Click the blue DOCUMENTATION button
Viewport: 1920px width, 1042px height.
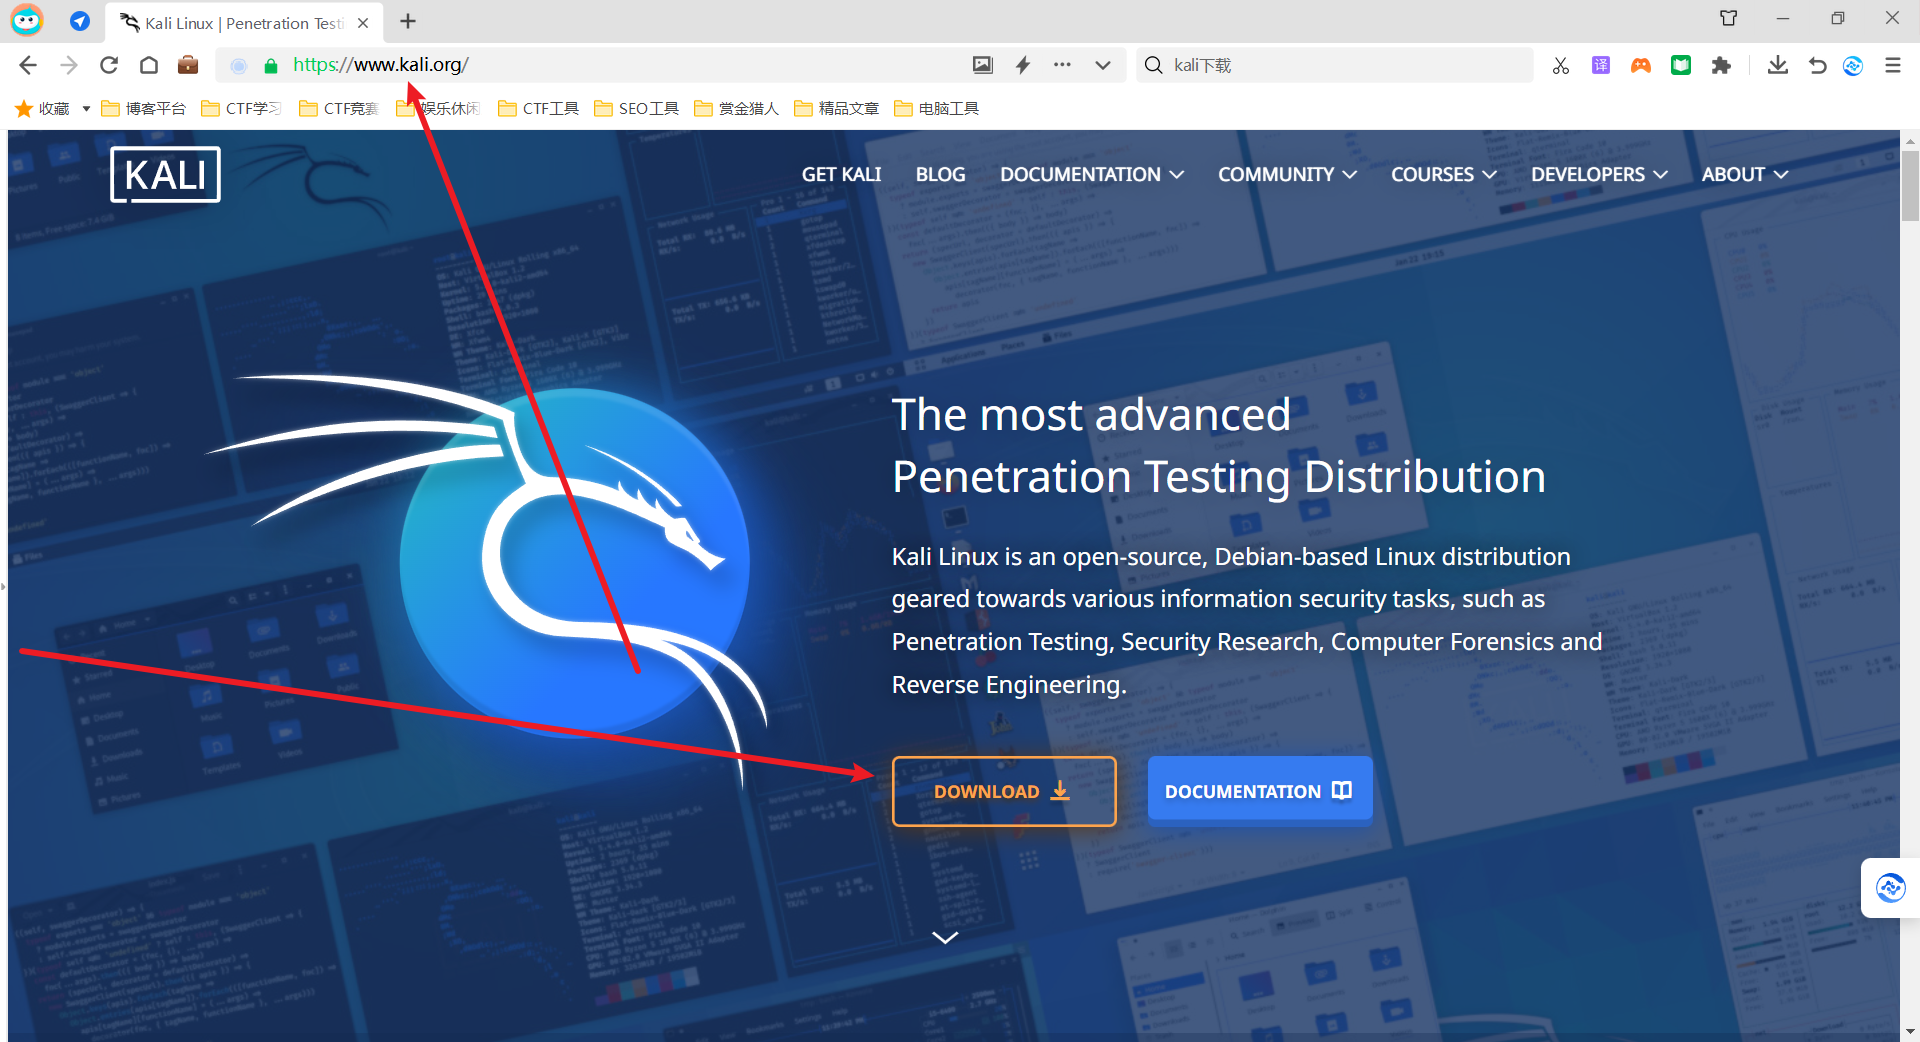tap(1260, 790)
